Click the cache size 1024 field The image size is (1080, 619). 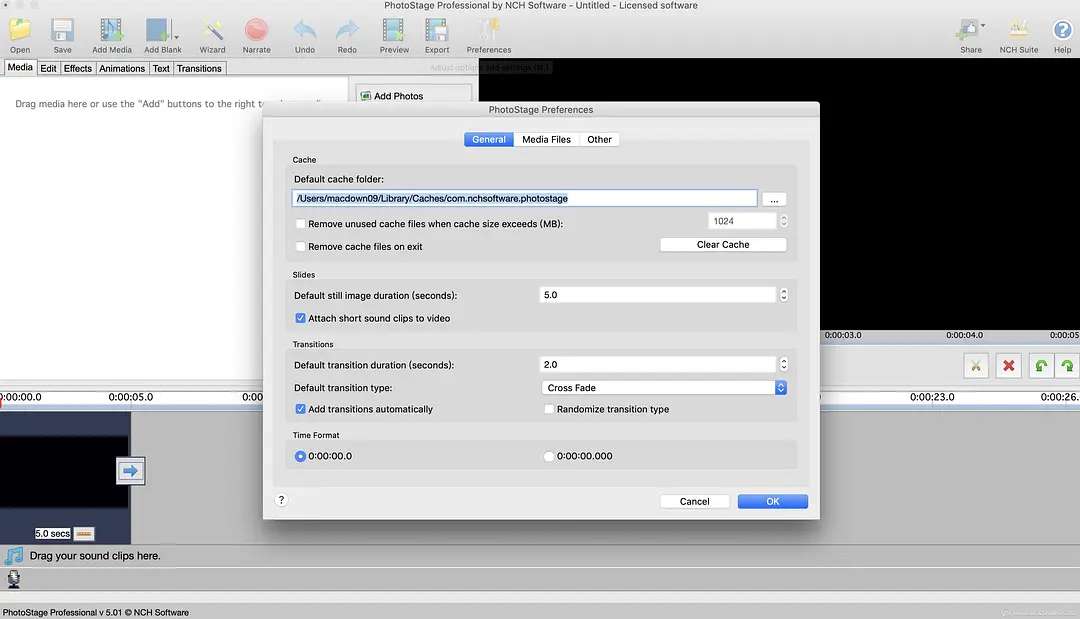coord(742,221)
